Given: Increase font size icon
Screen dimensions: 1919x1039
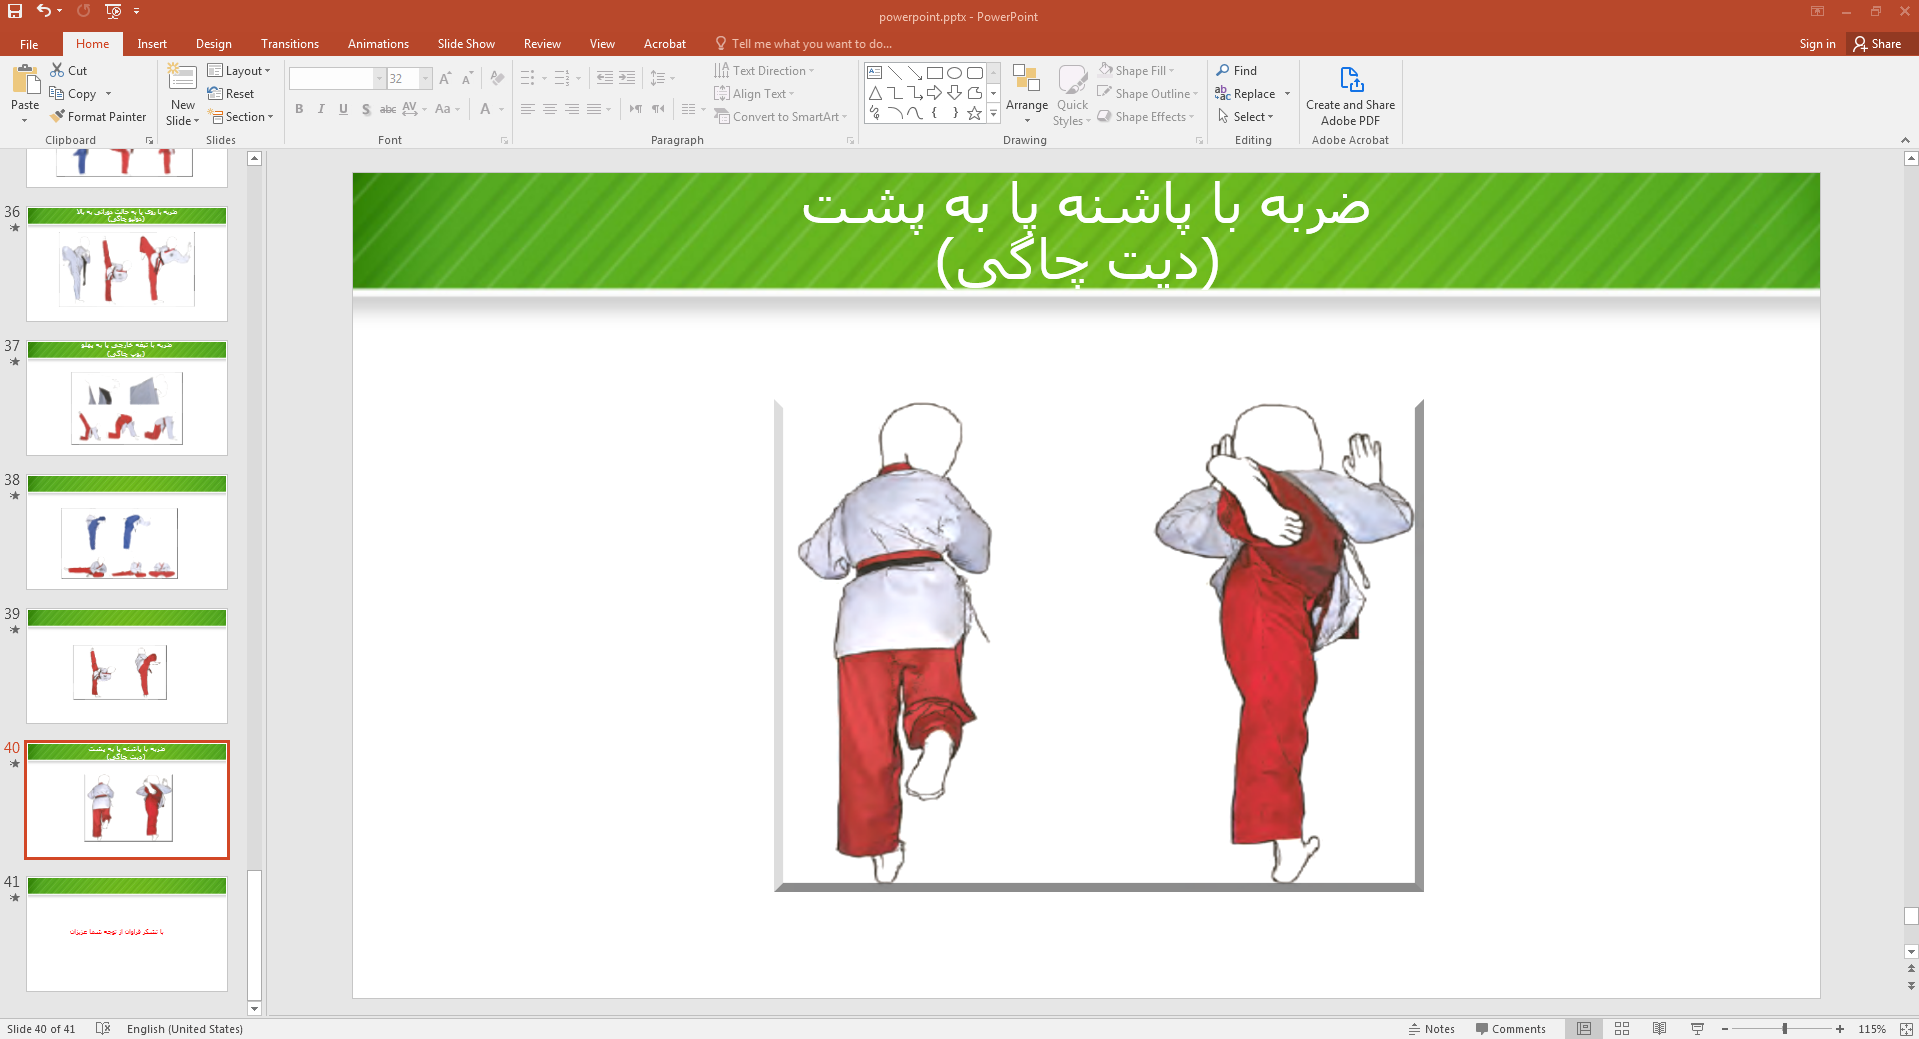Looking at the screenshot, I should click(x=445, y=78).
